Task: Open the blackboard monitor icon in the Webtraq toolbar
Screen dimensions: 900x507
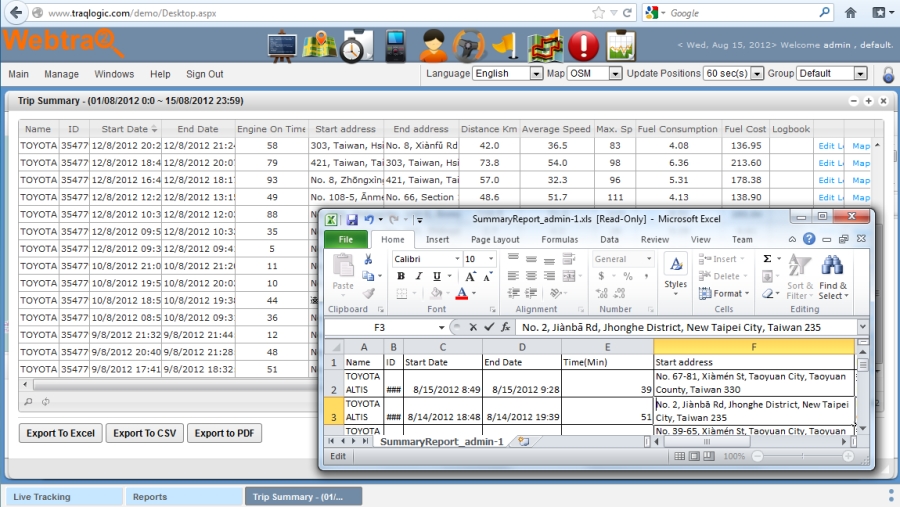Action: [282, 45]
